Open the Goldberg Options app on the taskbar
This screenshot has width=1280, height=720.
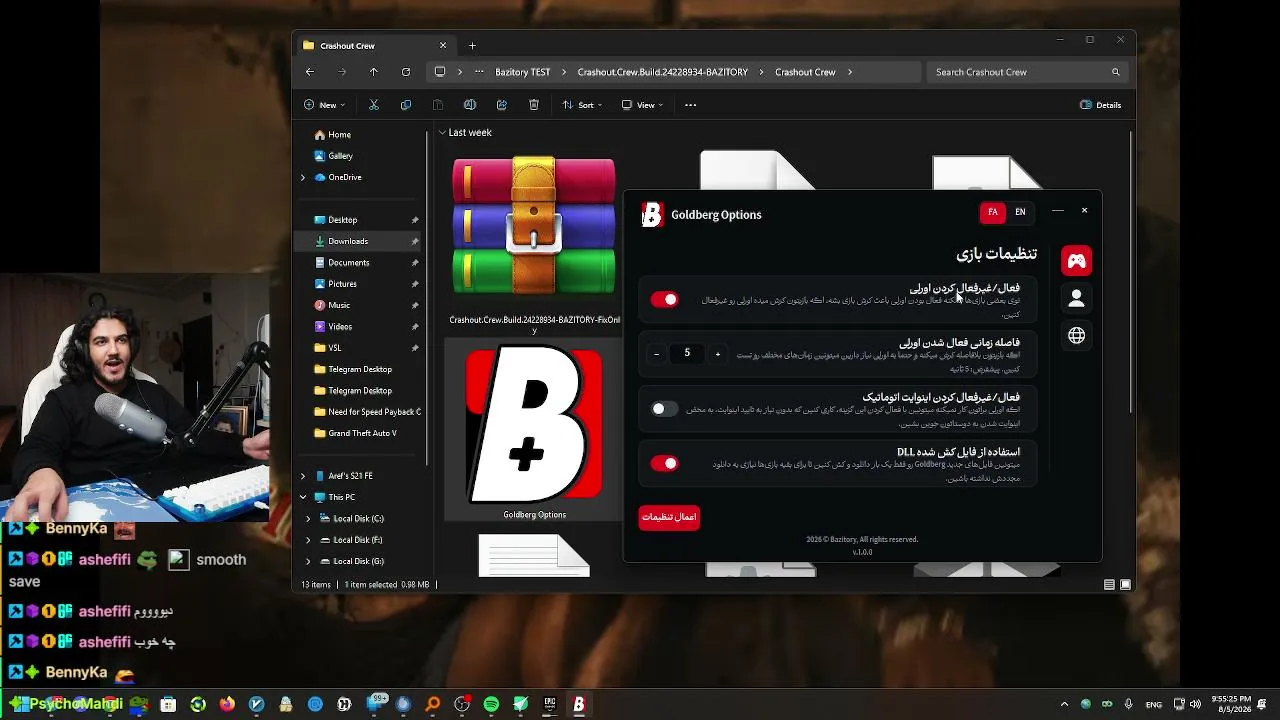coord(578,704)
